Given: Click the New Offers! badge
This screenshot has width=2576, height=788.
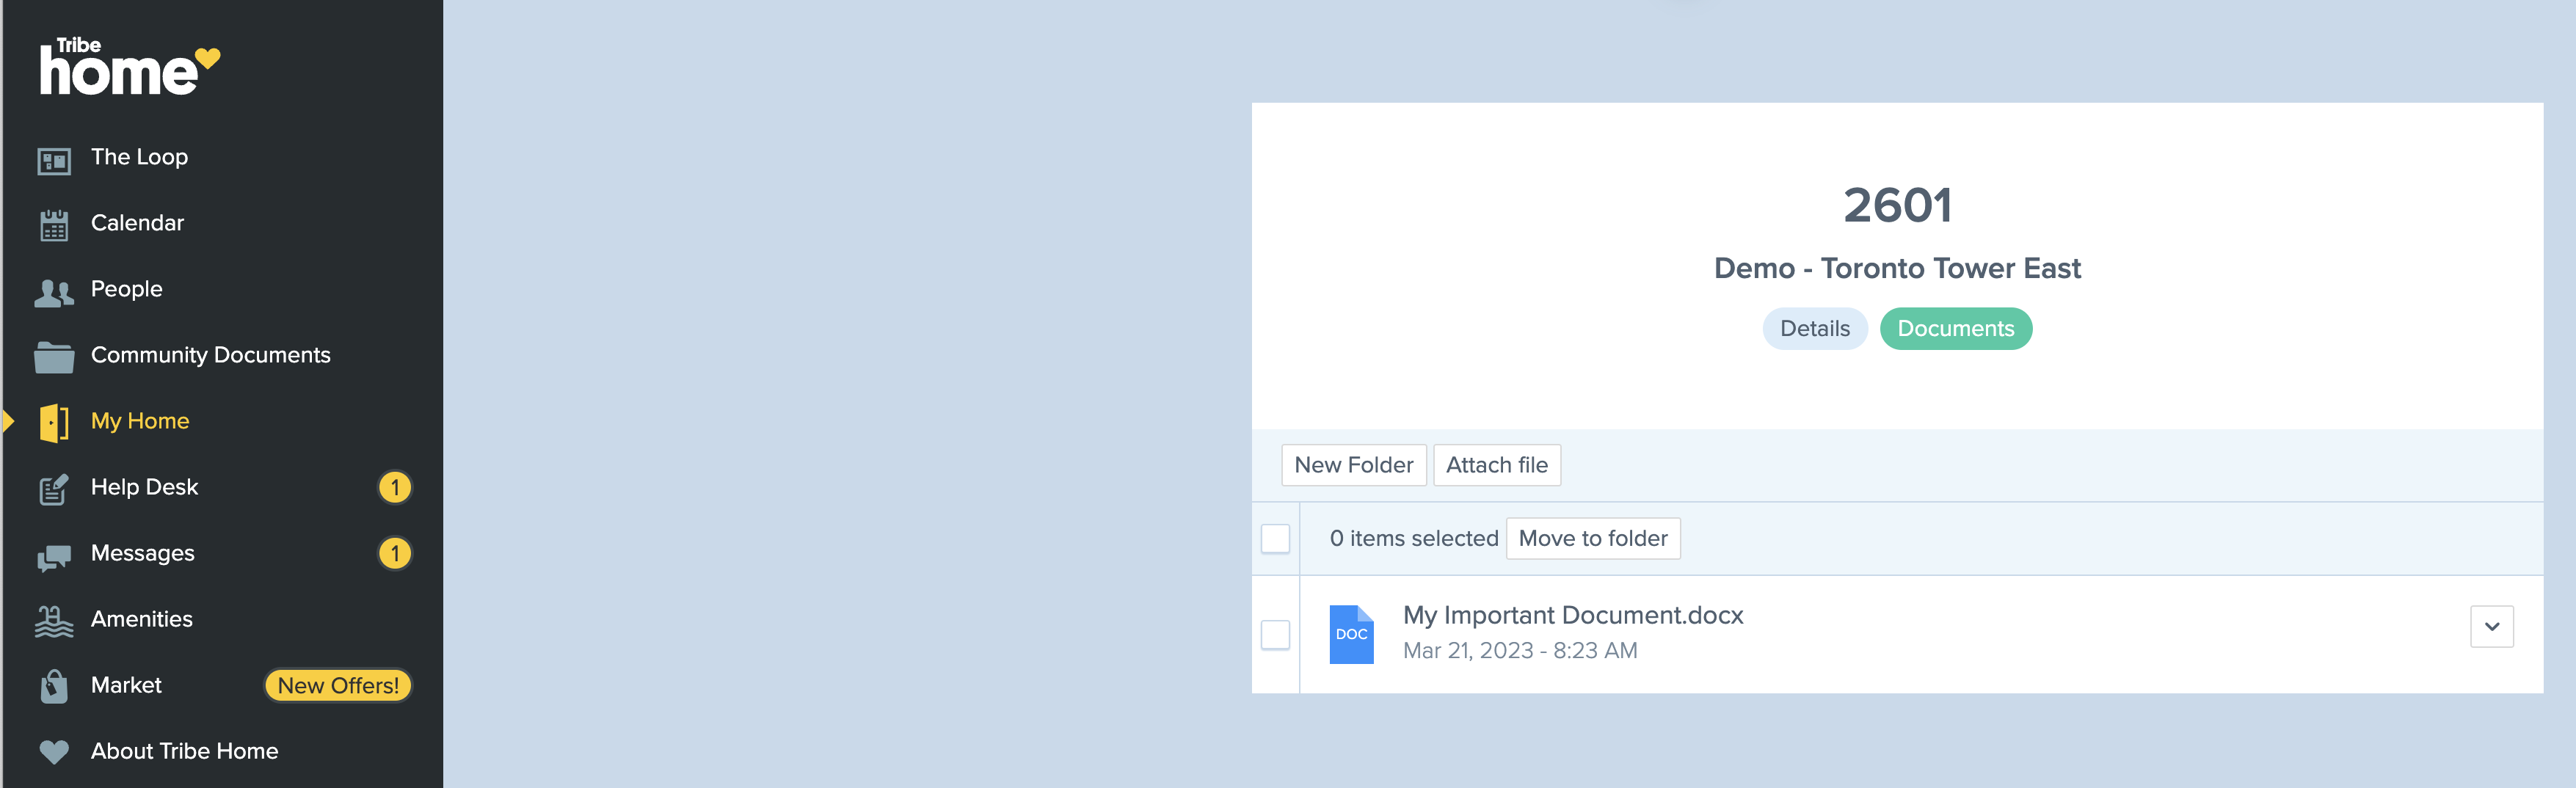Looking at the screenshot, I should coord(338,685).
